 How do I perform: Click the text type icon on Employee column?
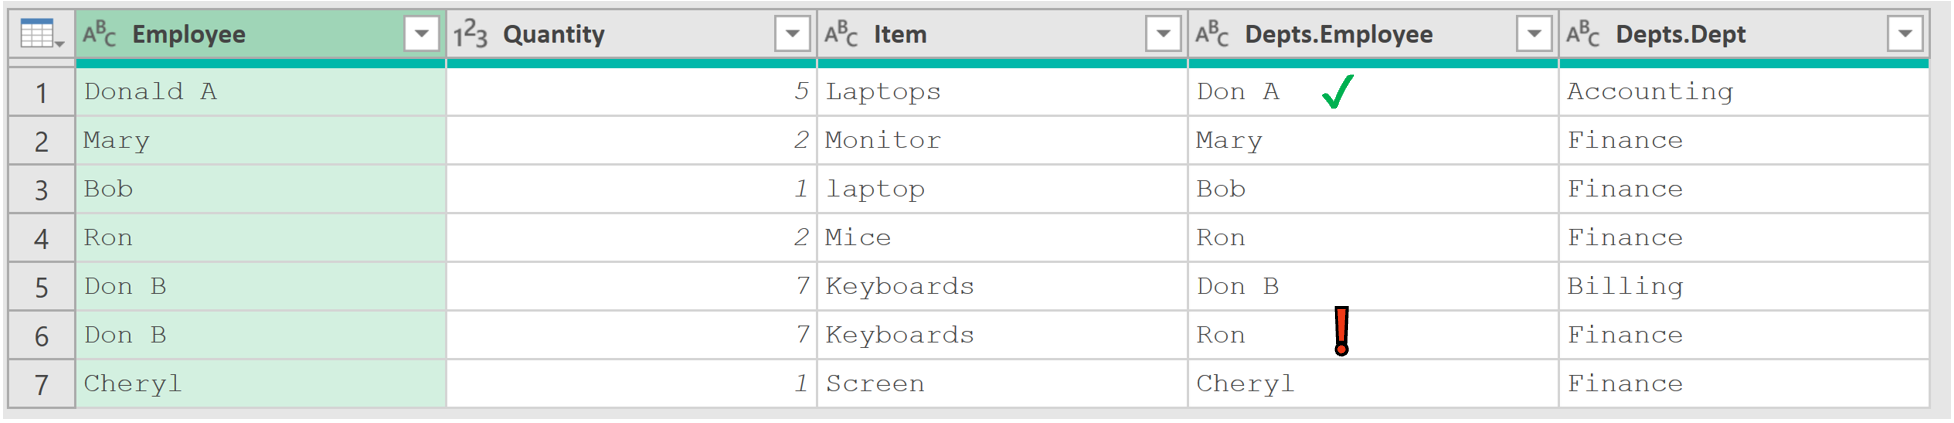(x=99, y=34)
